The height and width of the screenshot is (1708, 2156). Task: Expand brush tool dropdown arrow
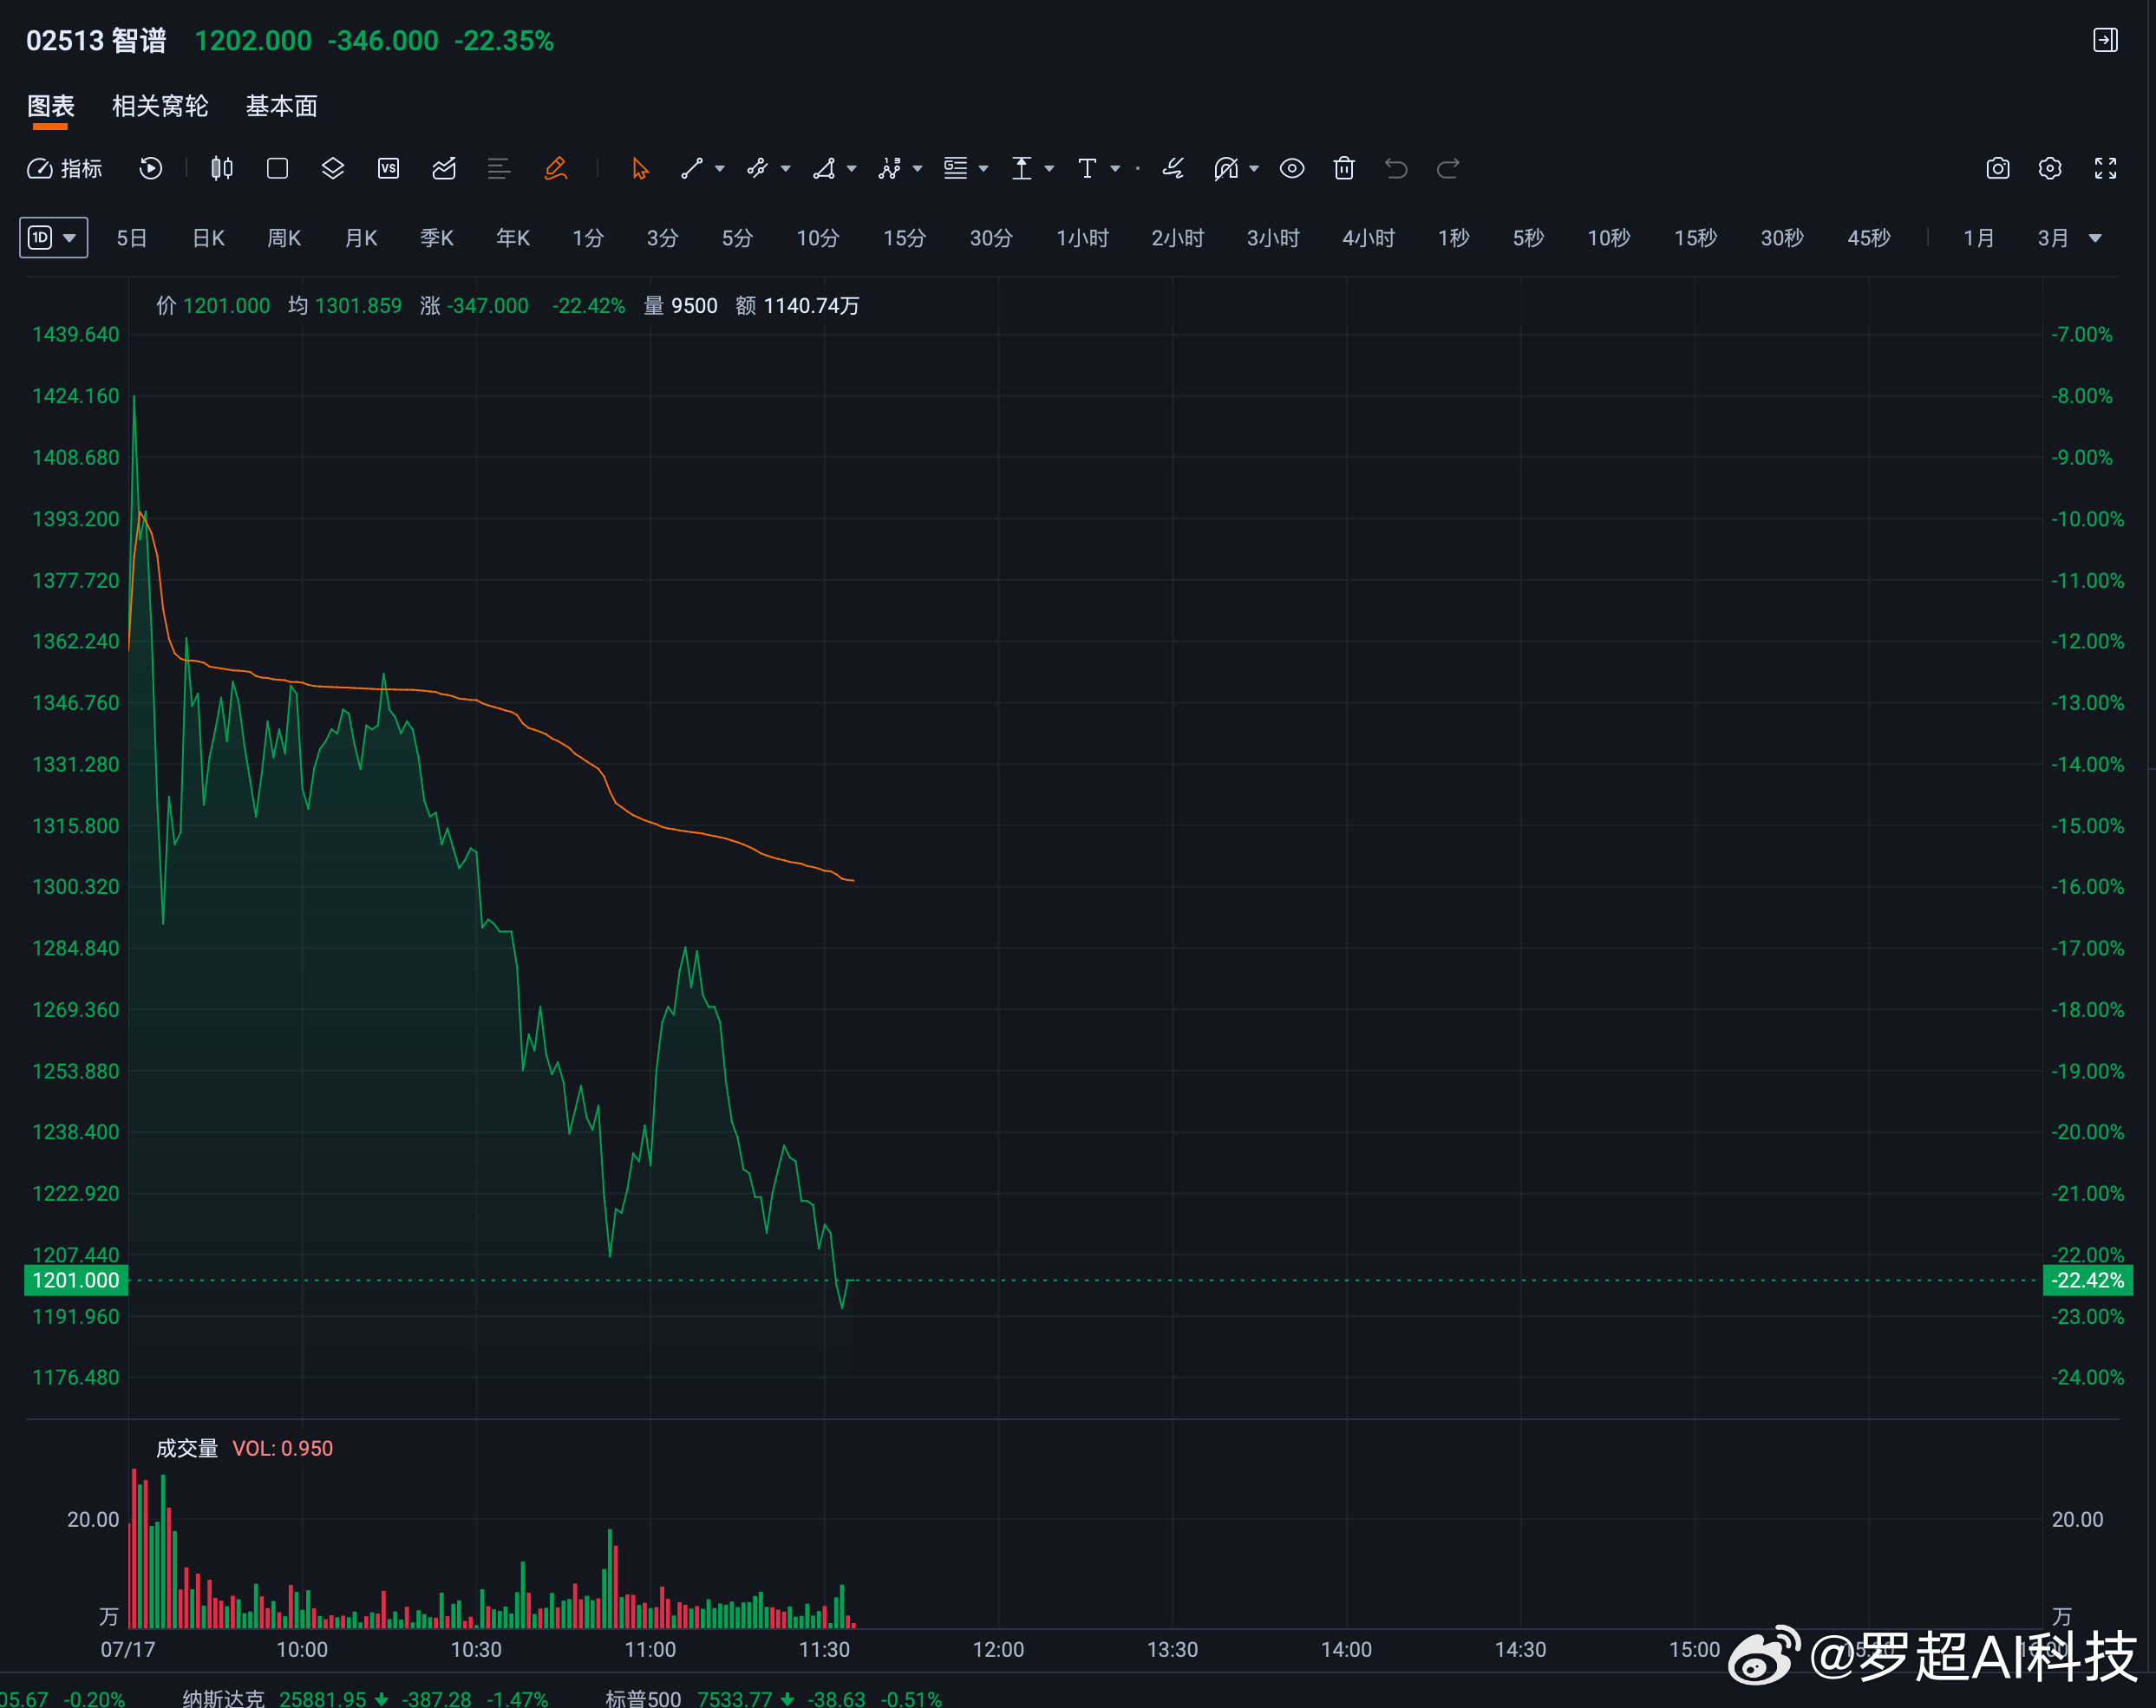[x=1254, y=169]
